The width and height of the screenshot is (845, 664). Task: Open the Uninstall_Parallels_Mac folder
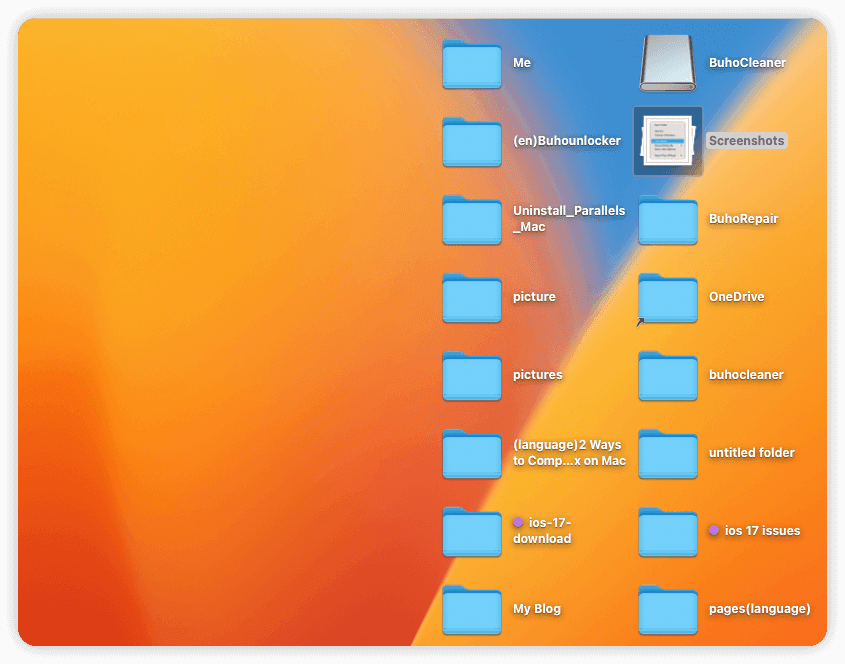(471, 219)
